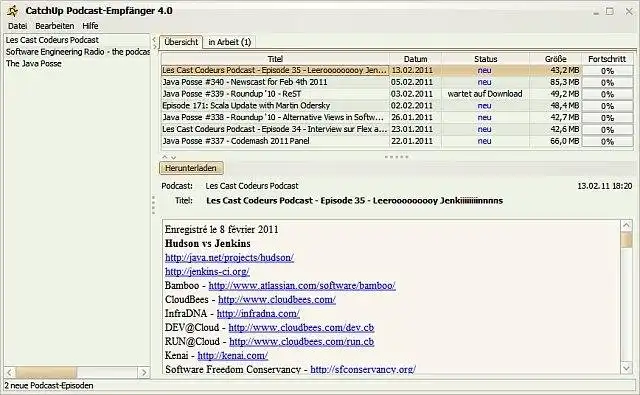Expand the episode table with the down arrow
Image resolution: width=640 pixels, height=395 pixels.
173,157
